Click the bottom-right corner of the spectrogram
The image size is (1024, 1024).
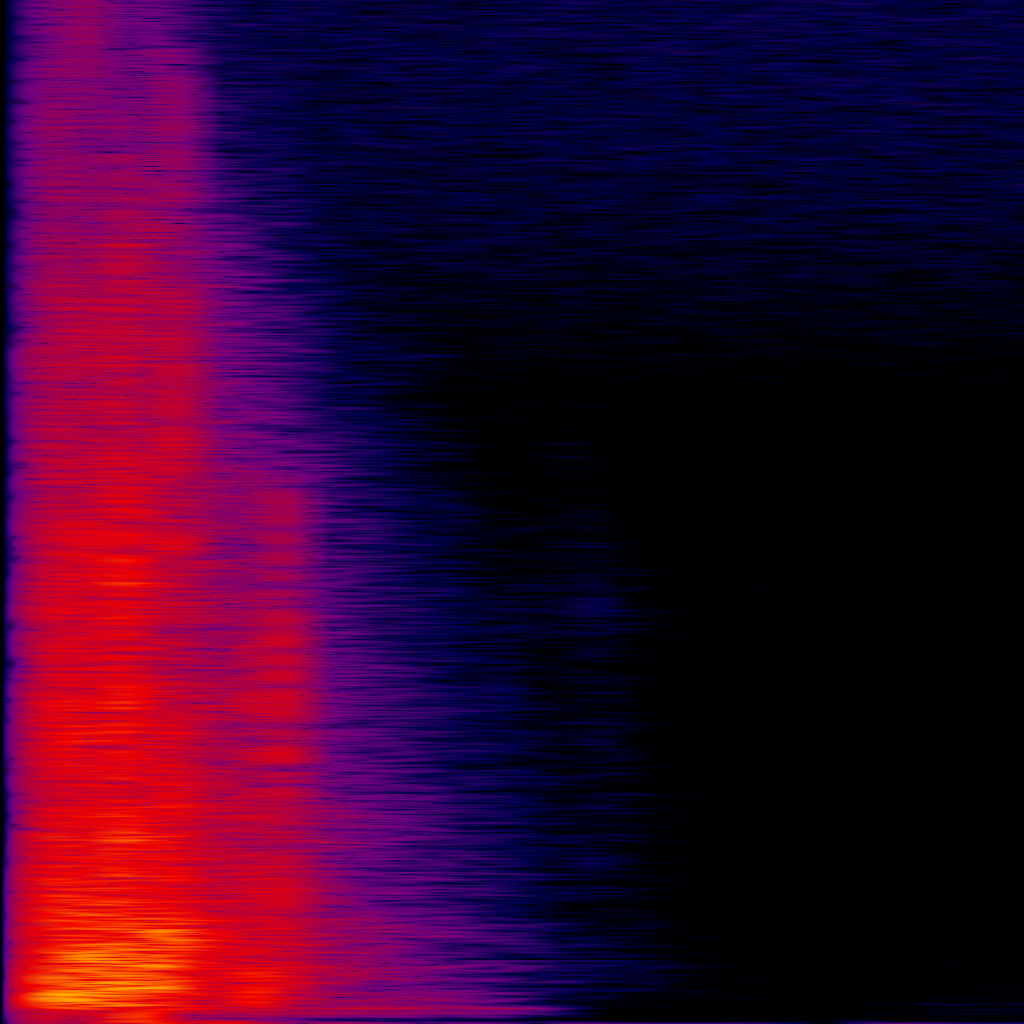(x=1020, y=1020)
